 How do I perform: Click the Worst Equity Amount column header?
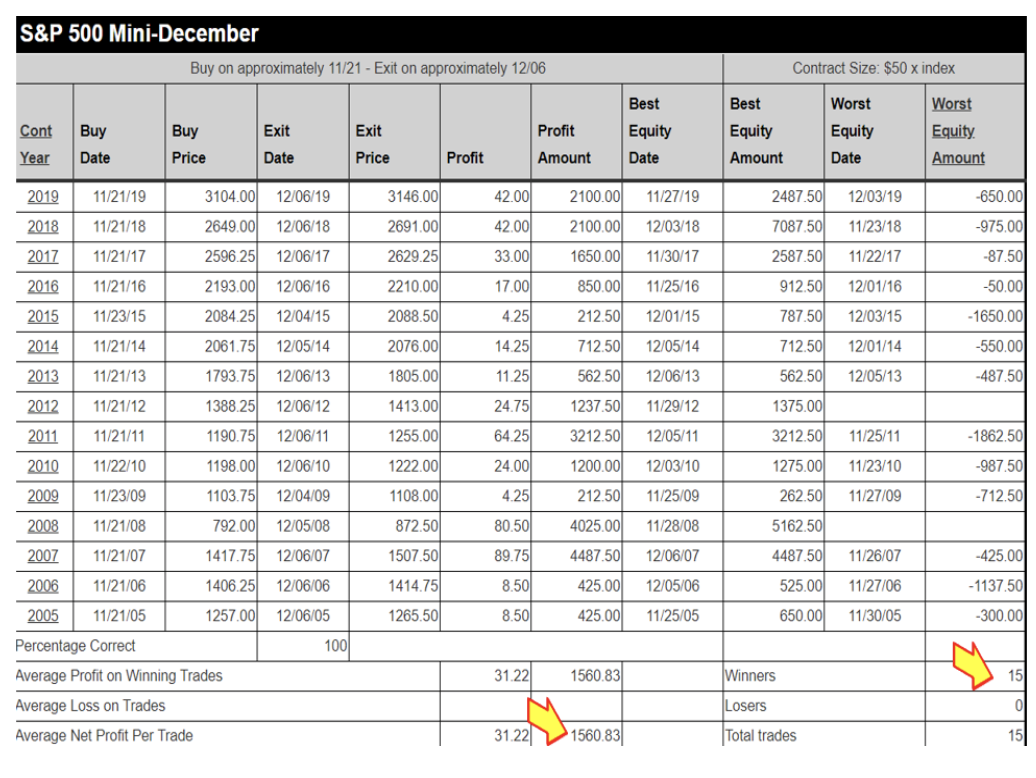click(957, 131)
